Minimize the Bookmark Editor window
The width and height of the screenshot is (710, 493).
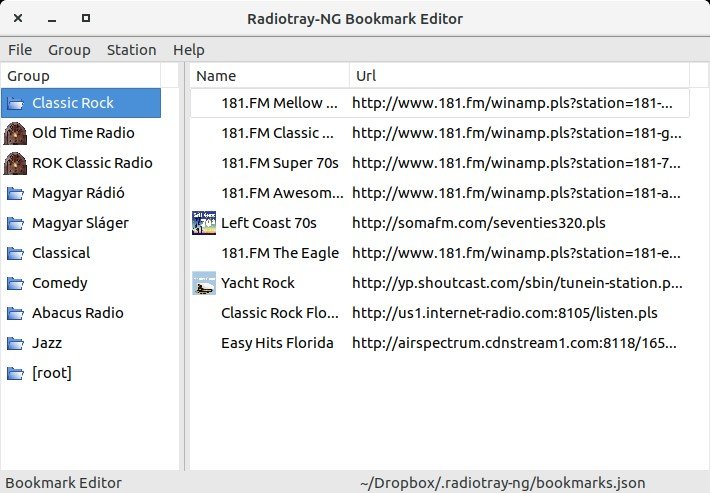[x=52, y=19]
